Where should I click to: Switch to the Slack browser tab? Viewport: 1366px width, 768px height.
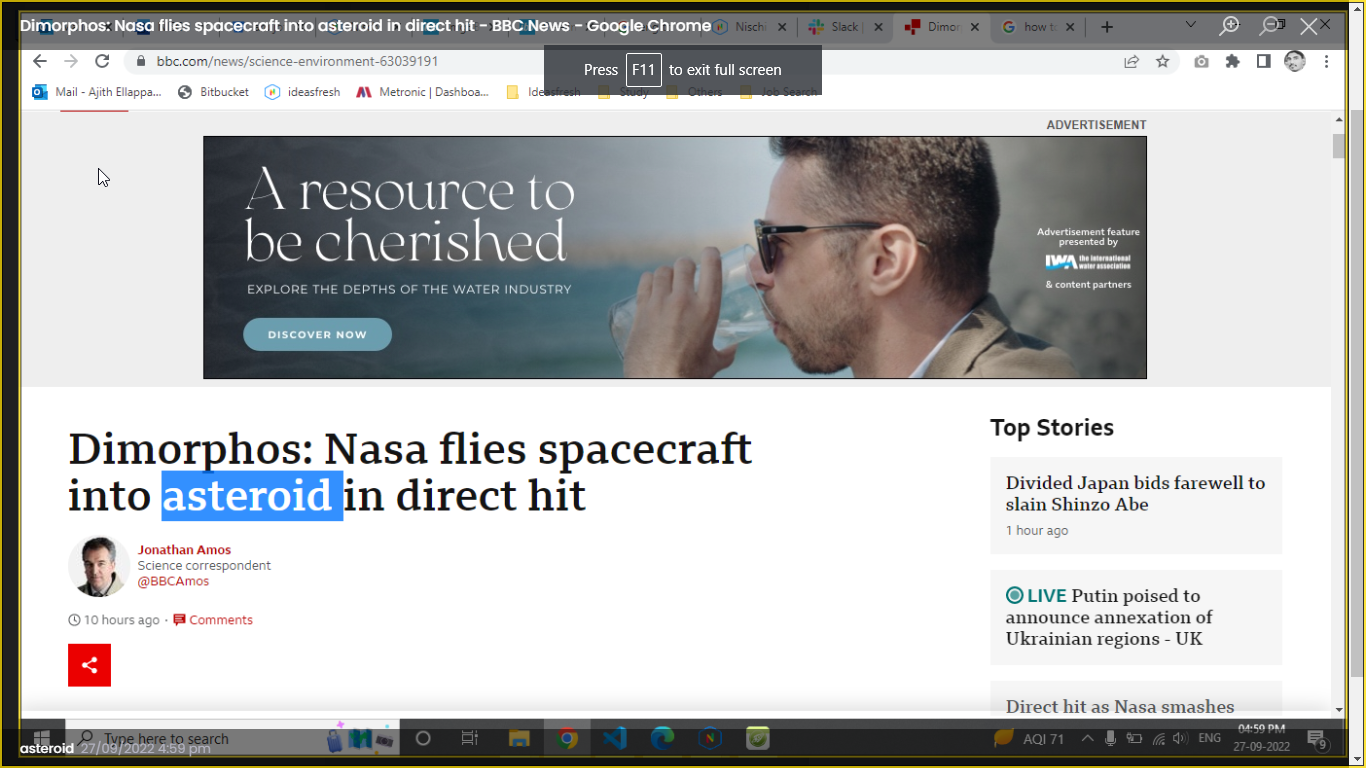click(x=846, y=27)
